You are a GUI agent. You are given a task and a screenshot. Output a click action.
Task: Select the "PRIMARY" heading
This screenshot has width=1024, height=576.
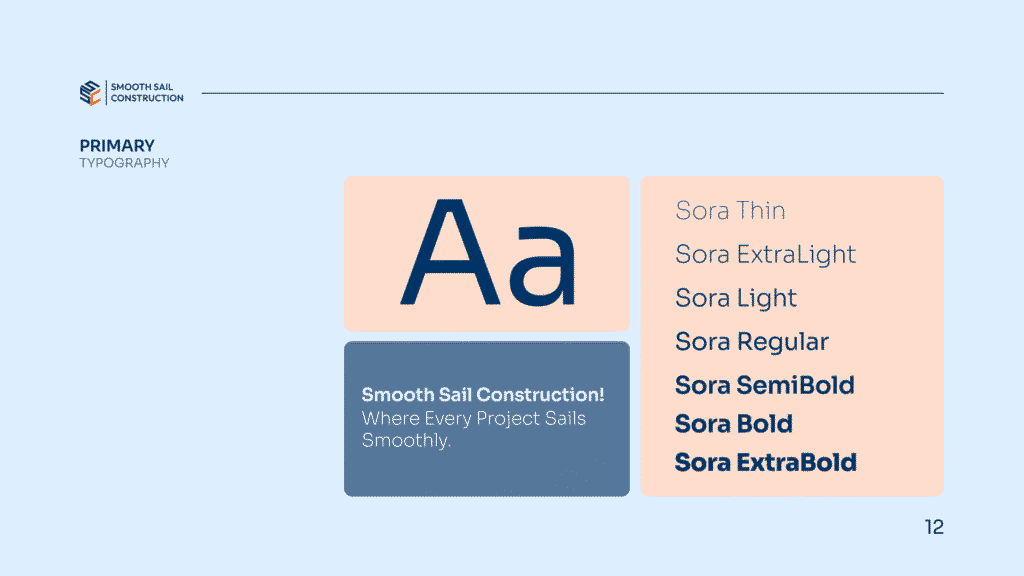tap(117, 146)
